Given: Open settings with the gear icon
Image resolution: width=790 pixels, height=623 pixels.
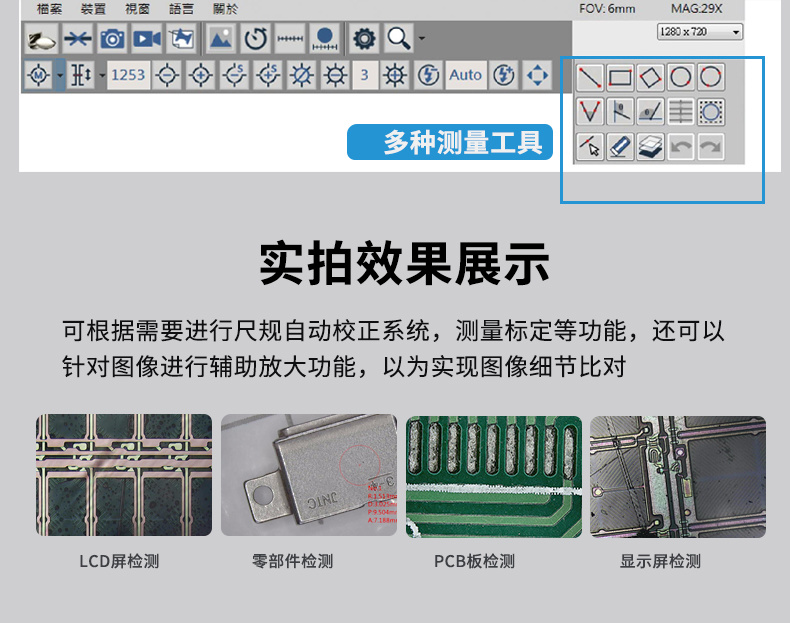Looking at the screenshot, I should (x=364, y=38).
